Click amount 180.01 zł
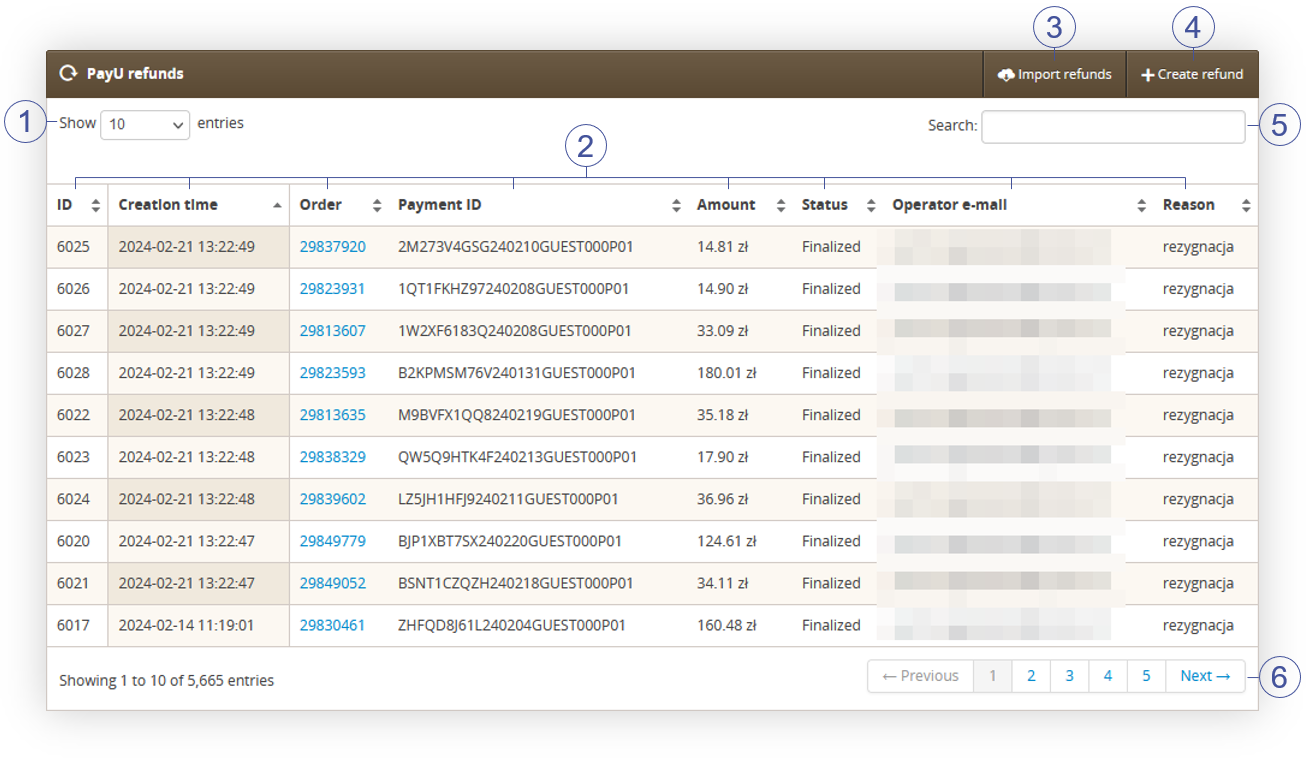 [727, 373]
